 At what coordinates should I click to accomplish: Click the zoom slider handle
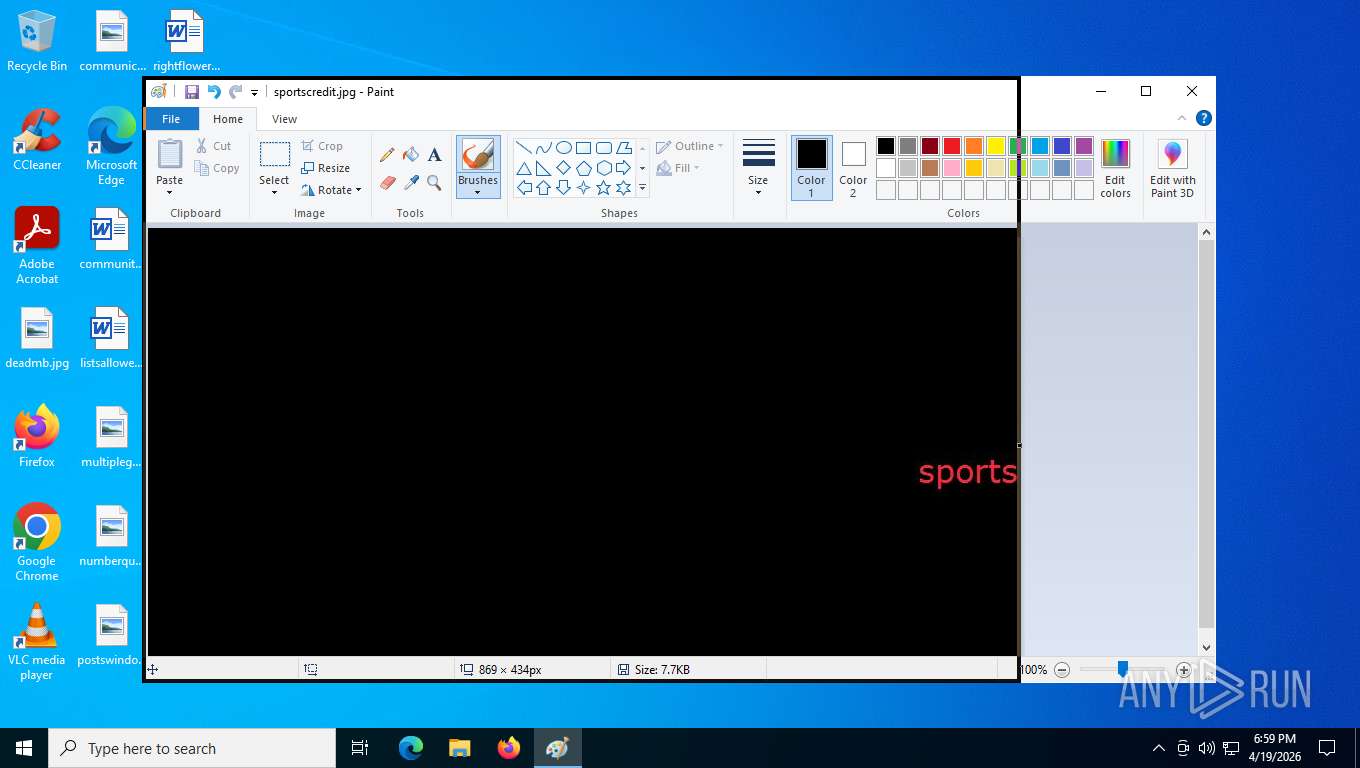[1123, 669]
